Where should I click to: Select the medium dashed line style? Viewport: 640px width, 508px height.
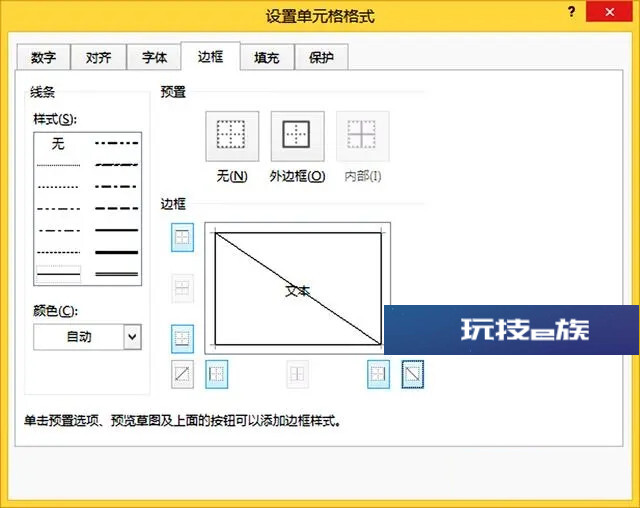click(x=117, y=209)
